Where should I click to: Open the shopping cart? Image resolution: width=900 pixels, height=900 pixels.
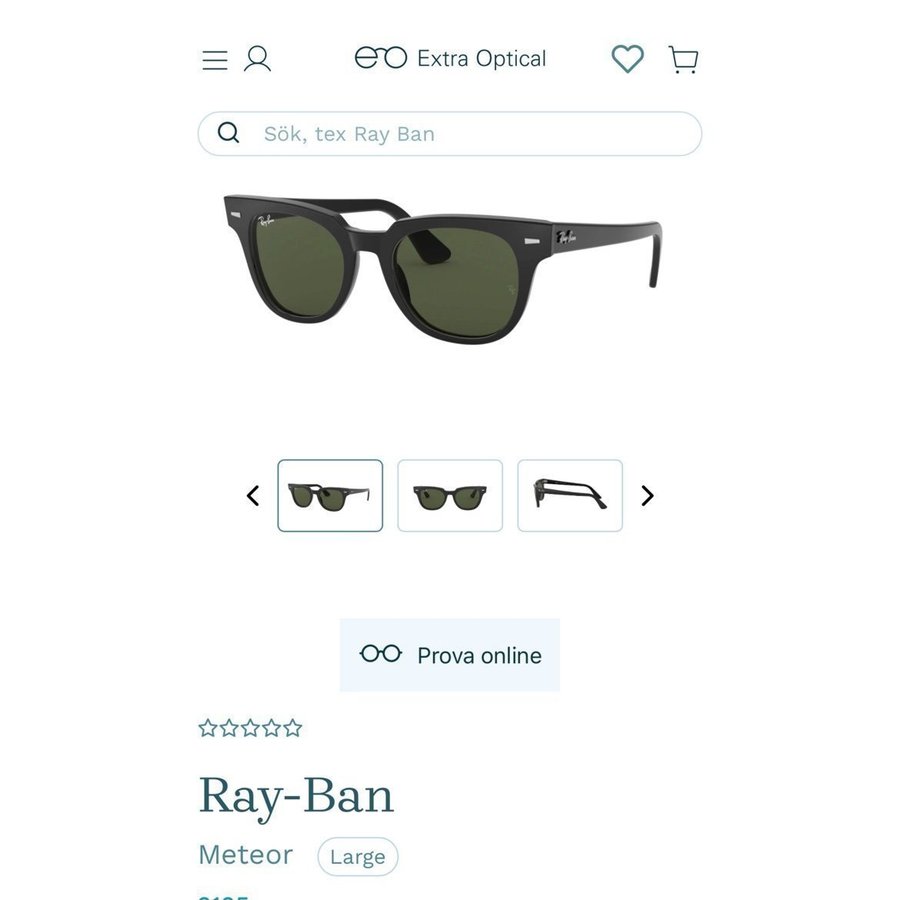[x=684, y=59]
